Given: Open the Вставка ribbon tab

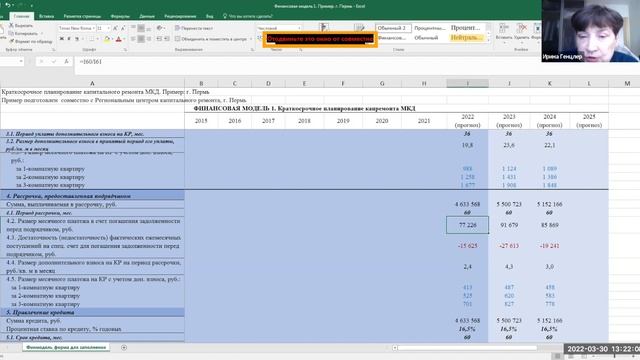Looking at the screenshot, I should point(46,16).
